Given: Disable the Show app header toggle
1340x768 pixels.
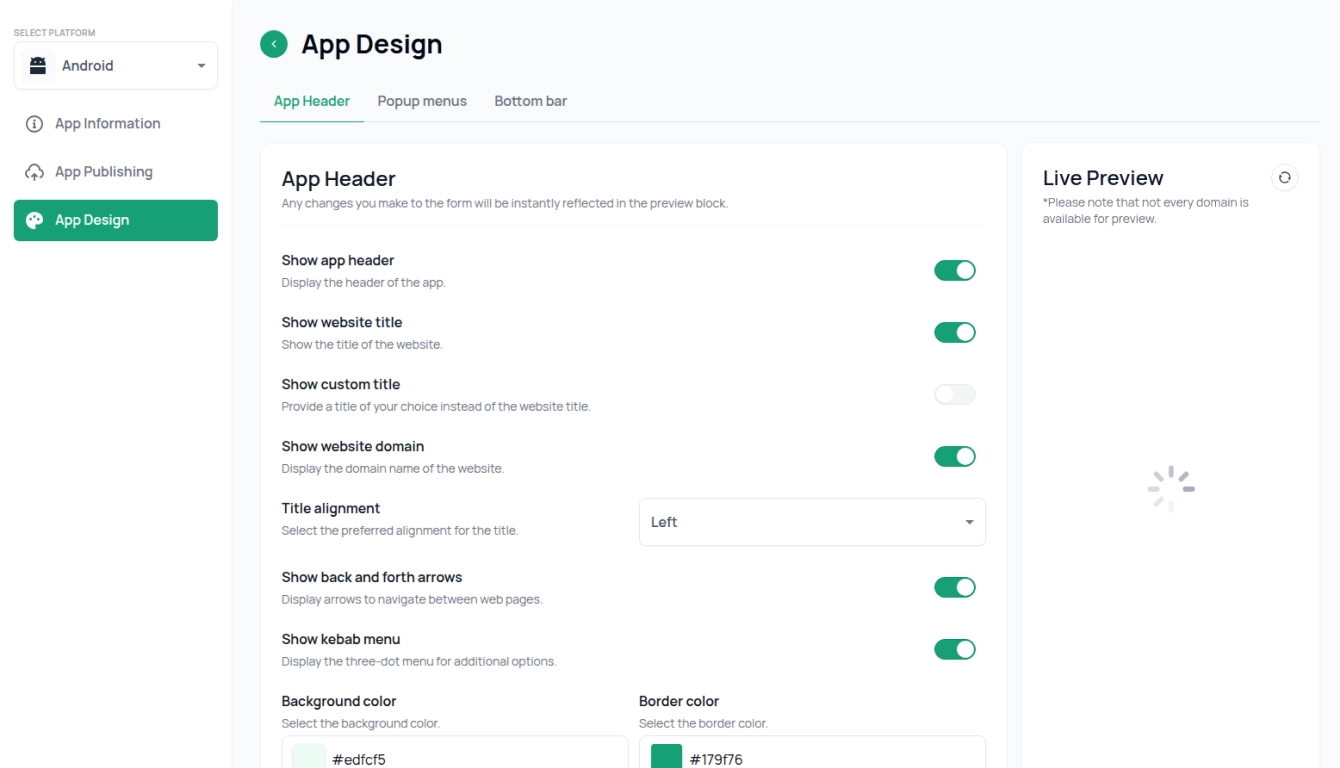Looking at the screenshot, I should 954,271.
